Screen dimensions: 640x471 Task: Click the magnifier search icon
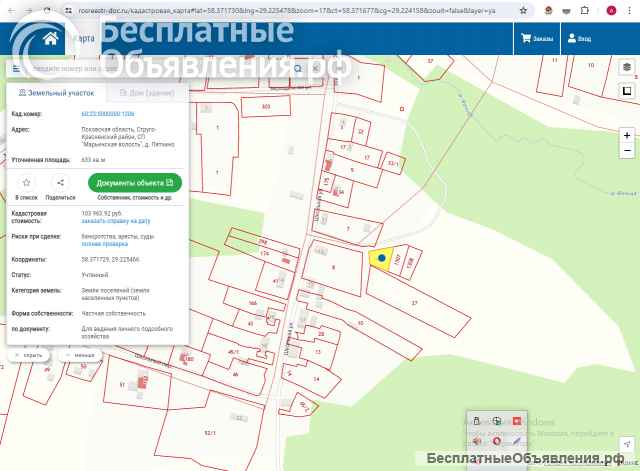tap(297, 69)
